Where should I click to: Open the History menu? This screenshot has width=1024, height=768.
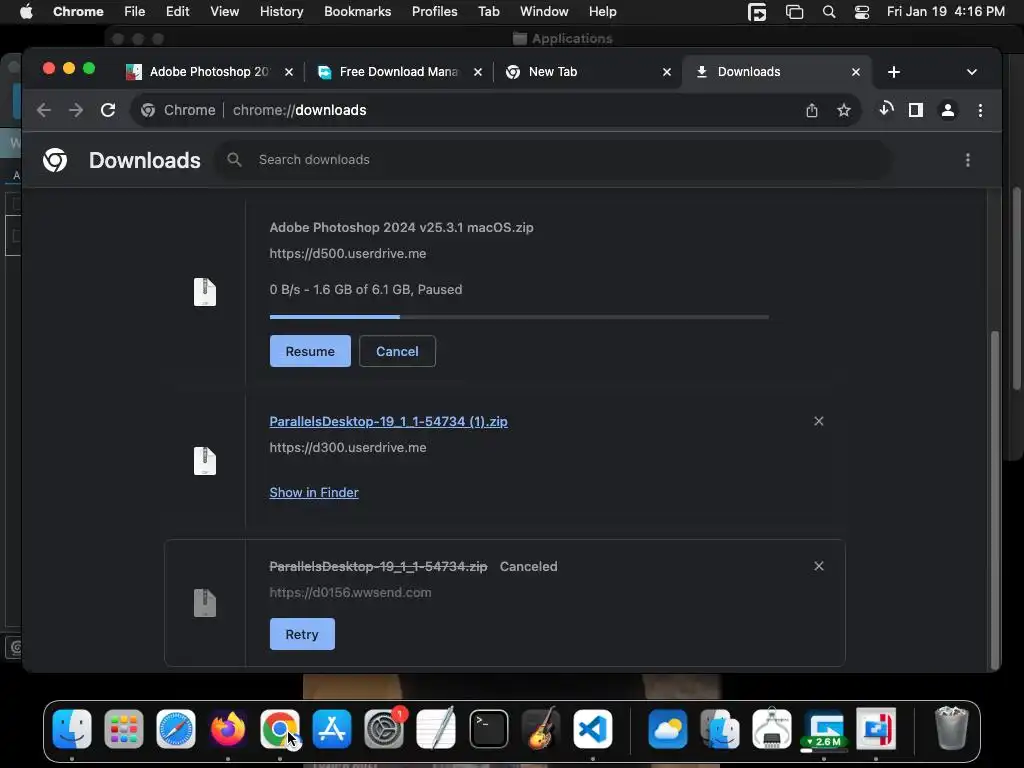click(x=281, y=12)
